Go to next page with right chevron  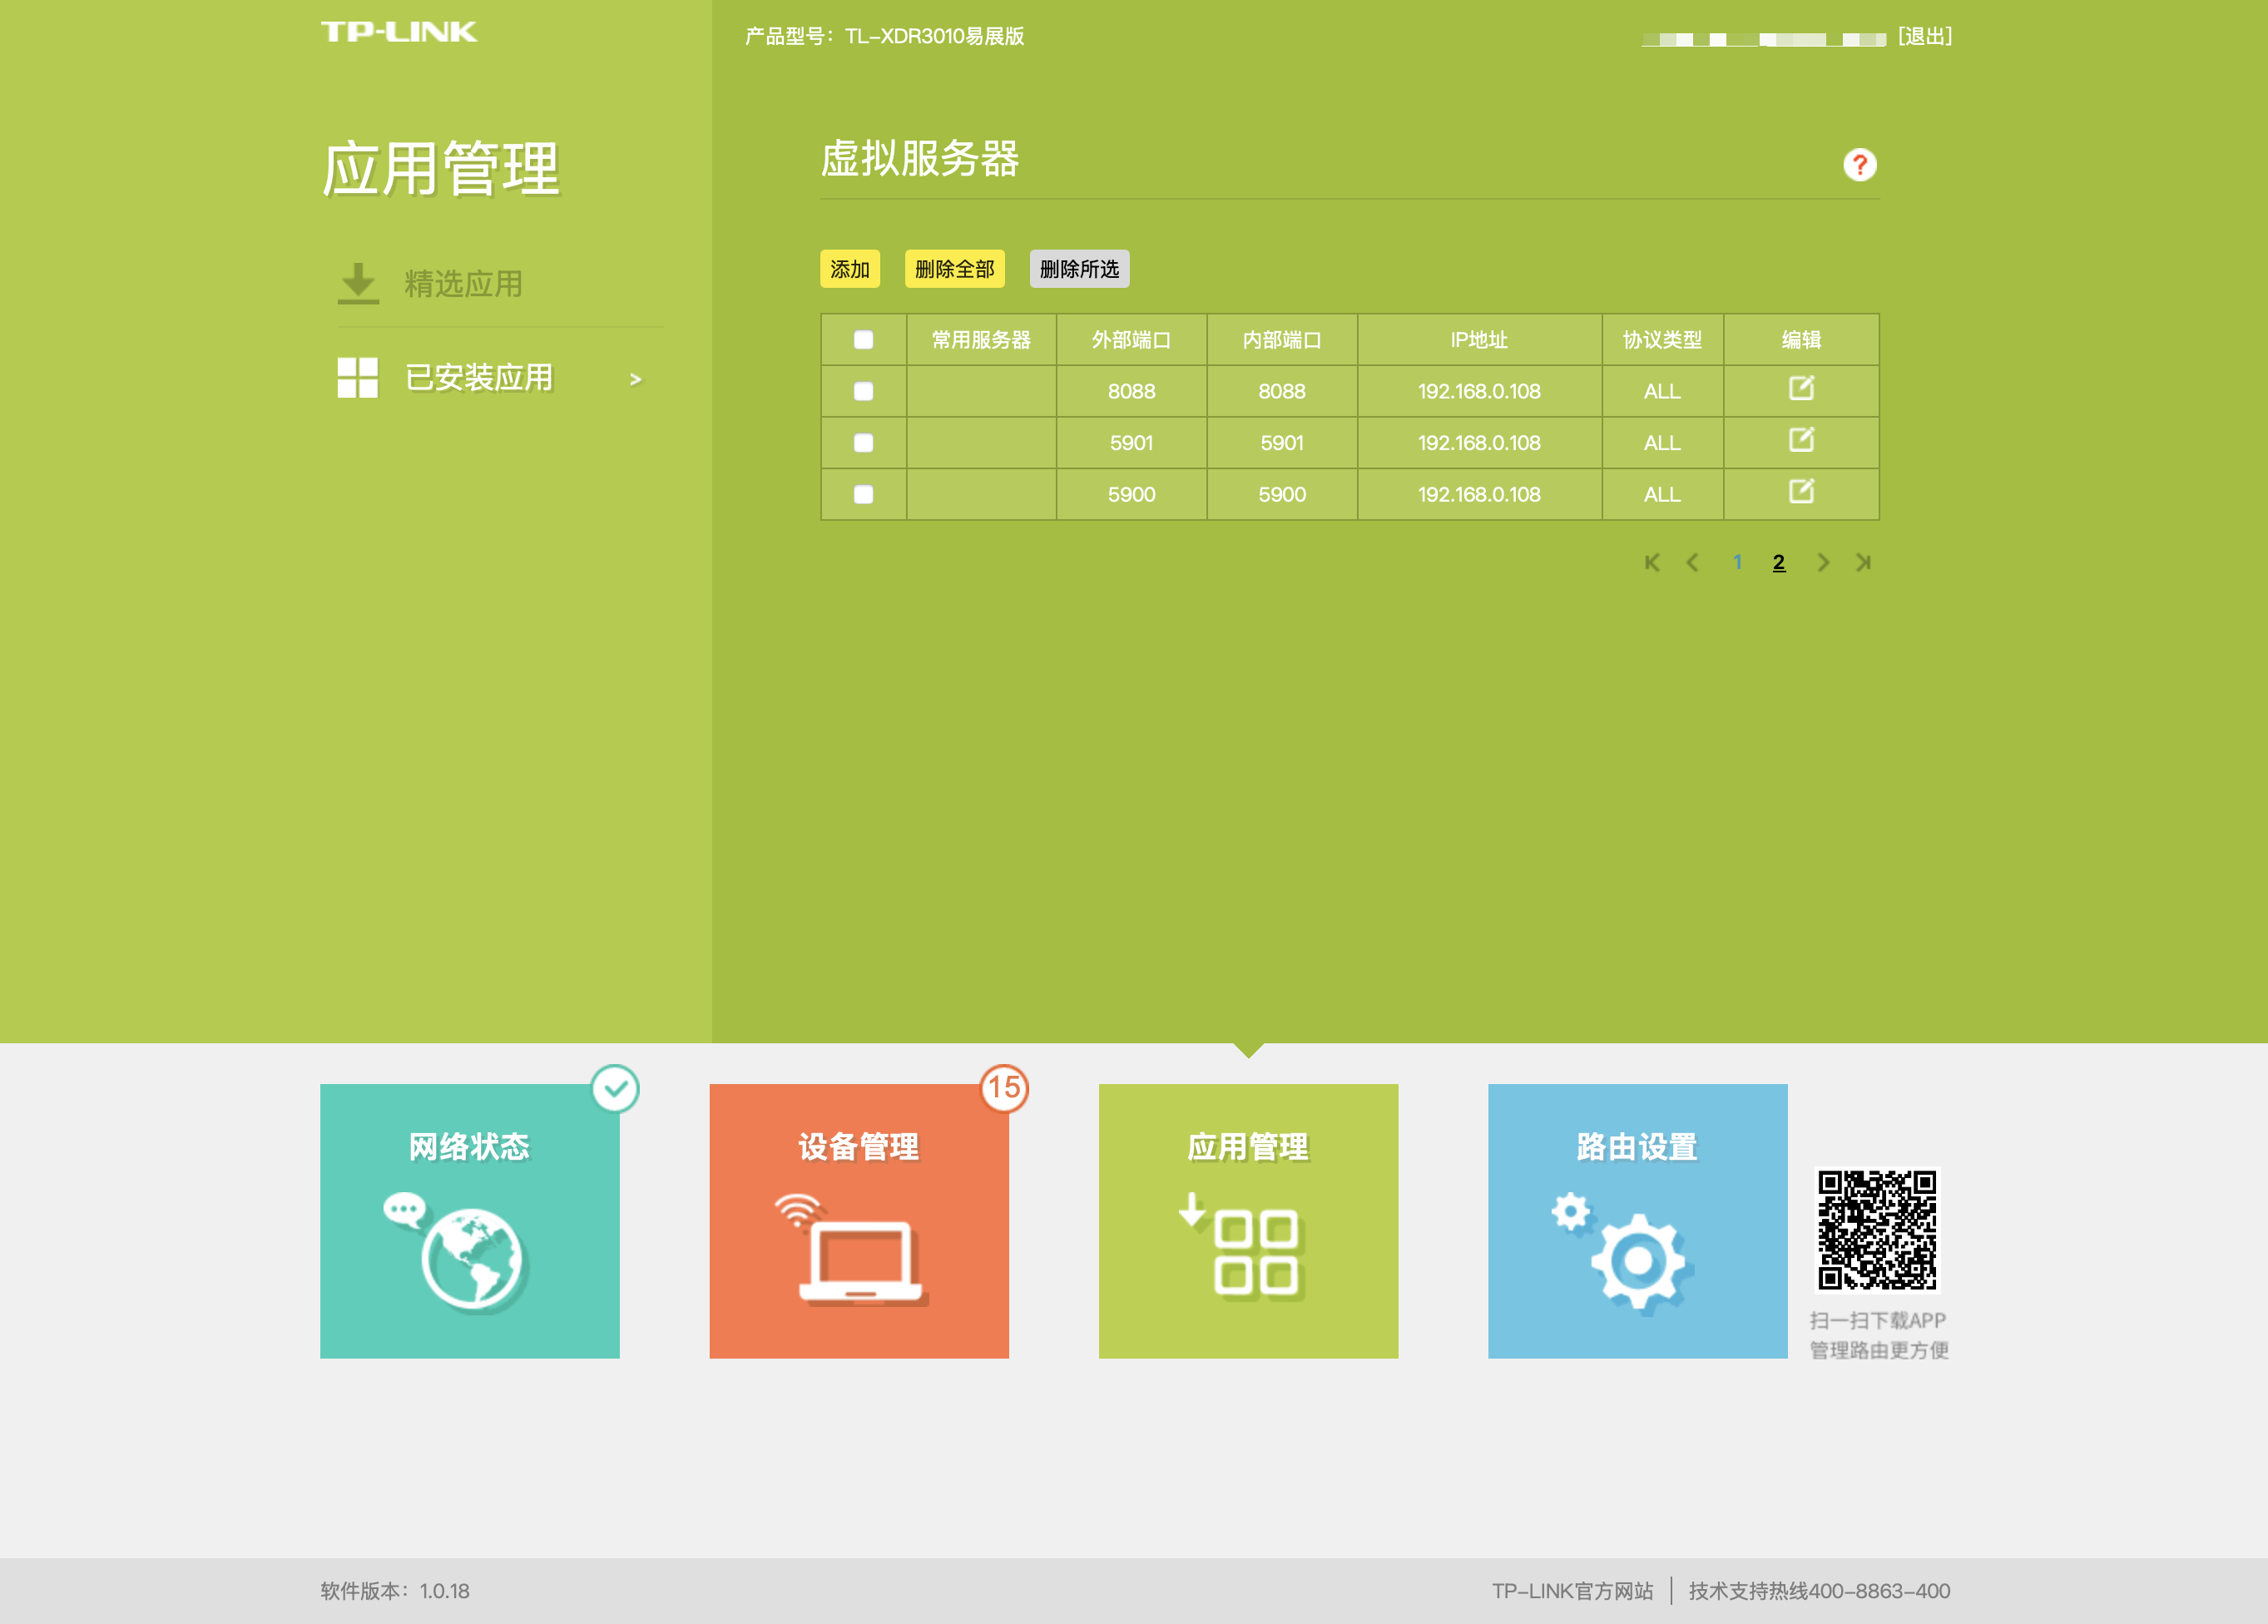click(1822, 563)
